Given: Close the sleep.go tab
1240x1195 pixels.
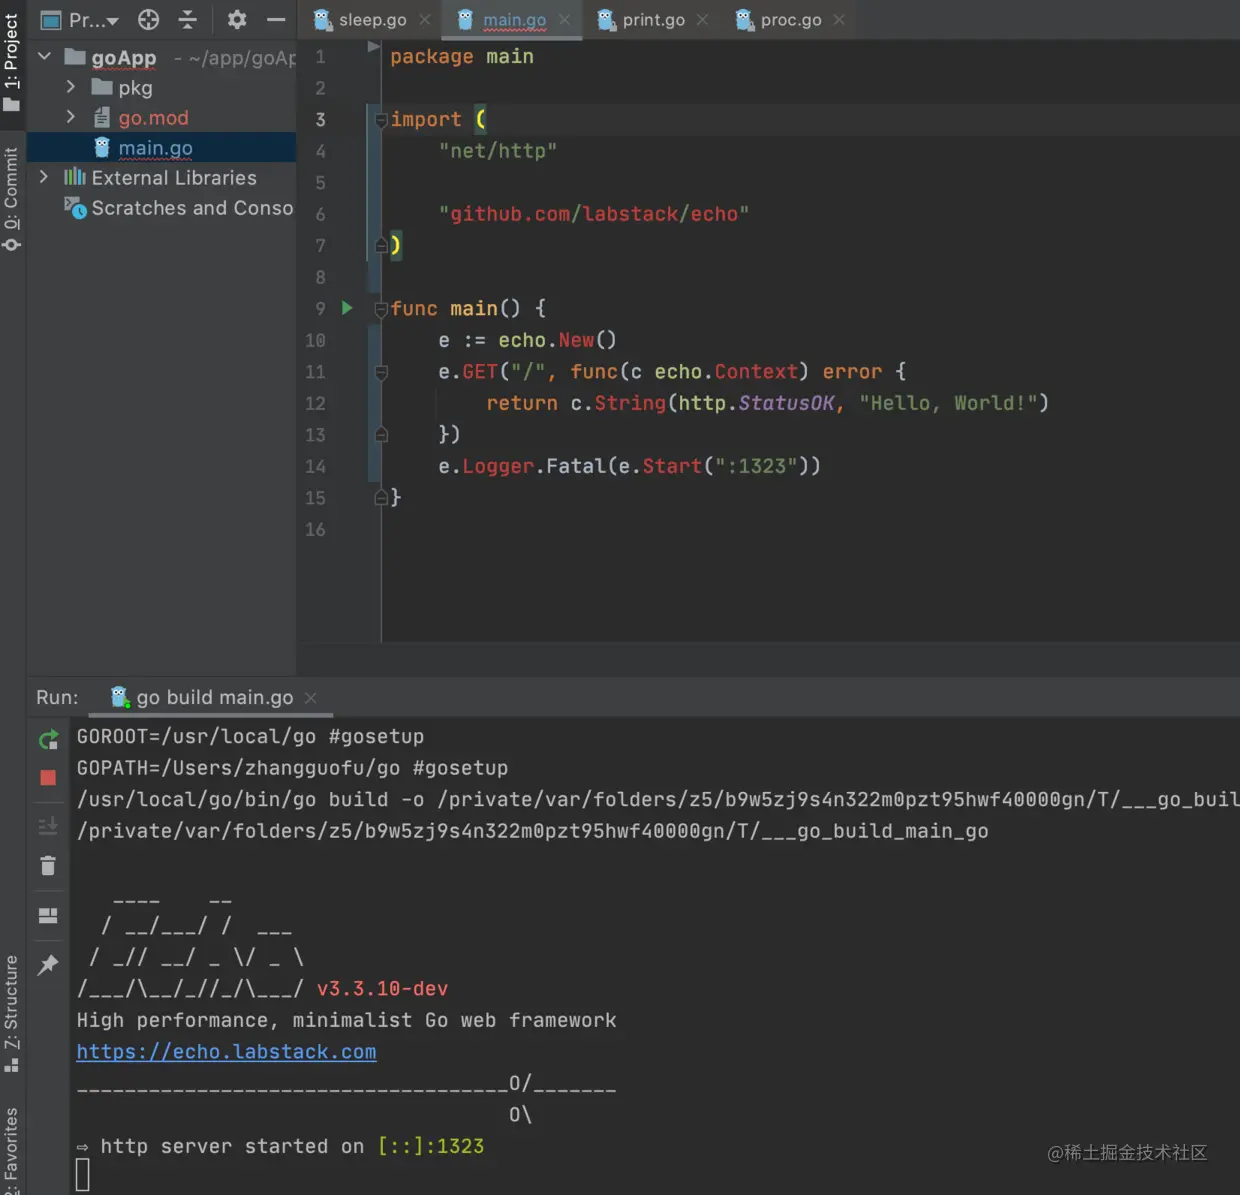Looking at the screenshot, I should pos(425,20).
